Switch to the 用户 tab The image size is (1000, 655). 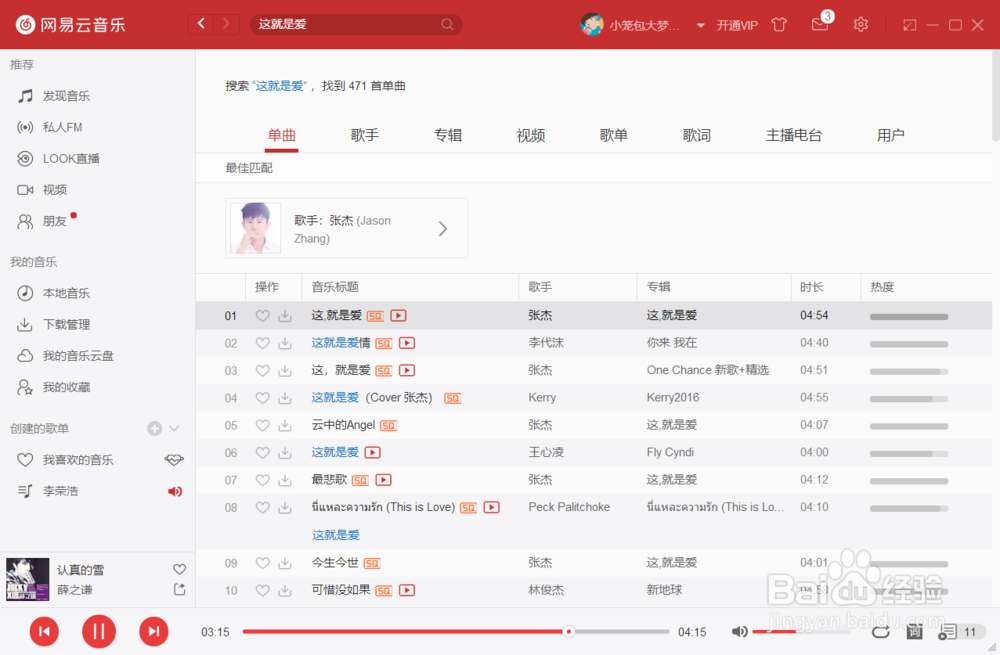[x=890, y=135]
